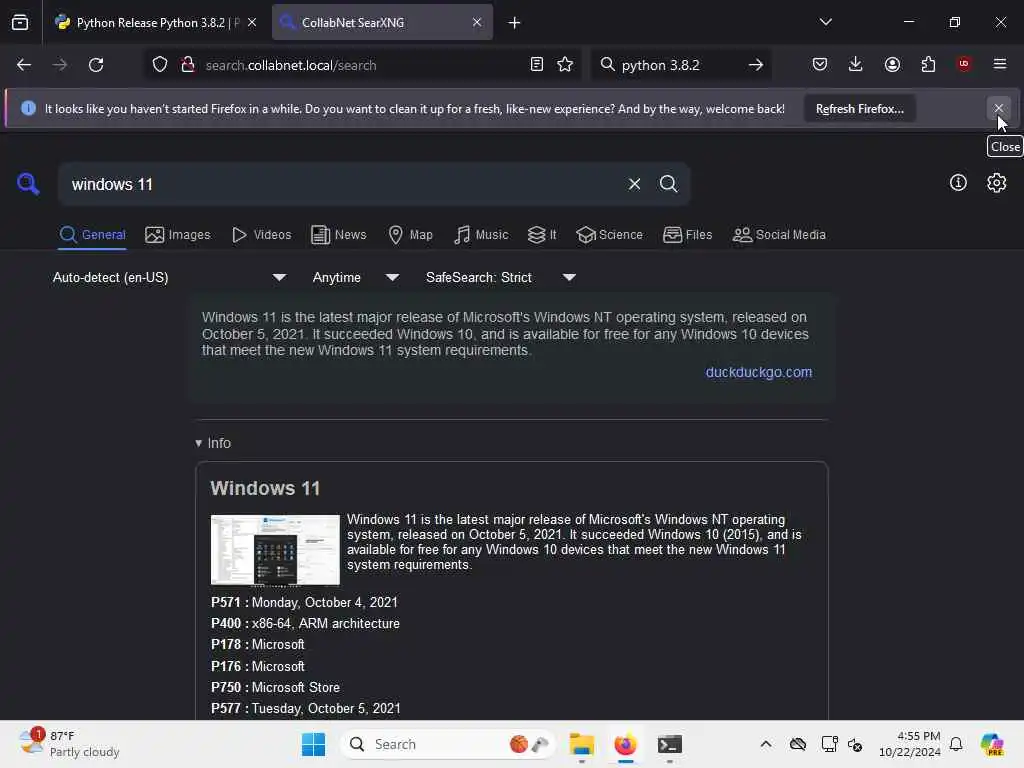Toggle reader view icon

click(537, 65)
